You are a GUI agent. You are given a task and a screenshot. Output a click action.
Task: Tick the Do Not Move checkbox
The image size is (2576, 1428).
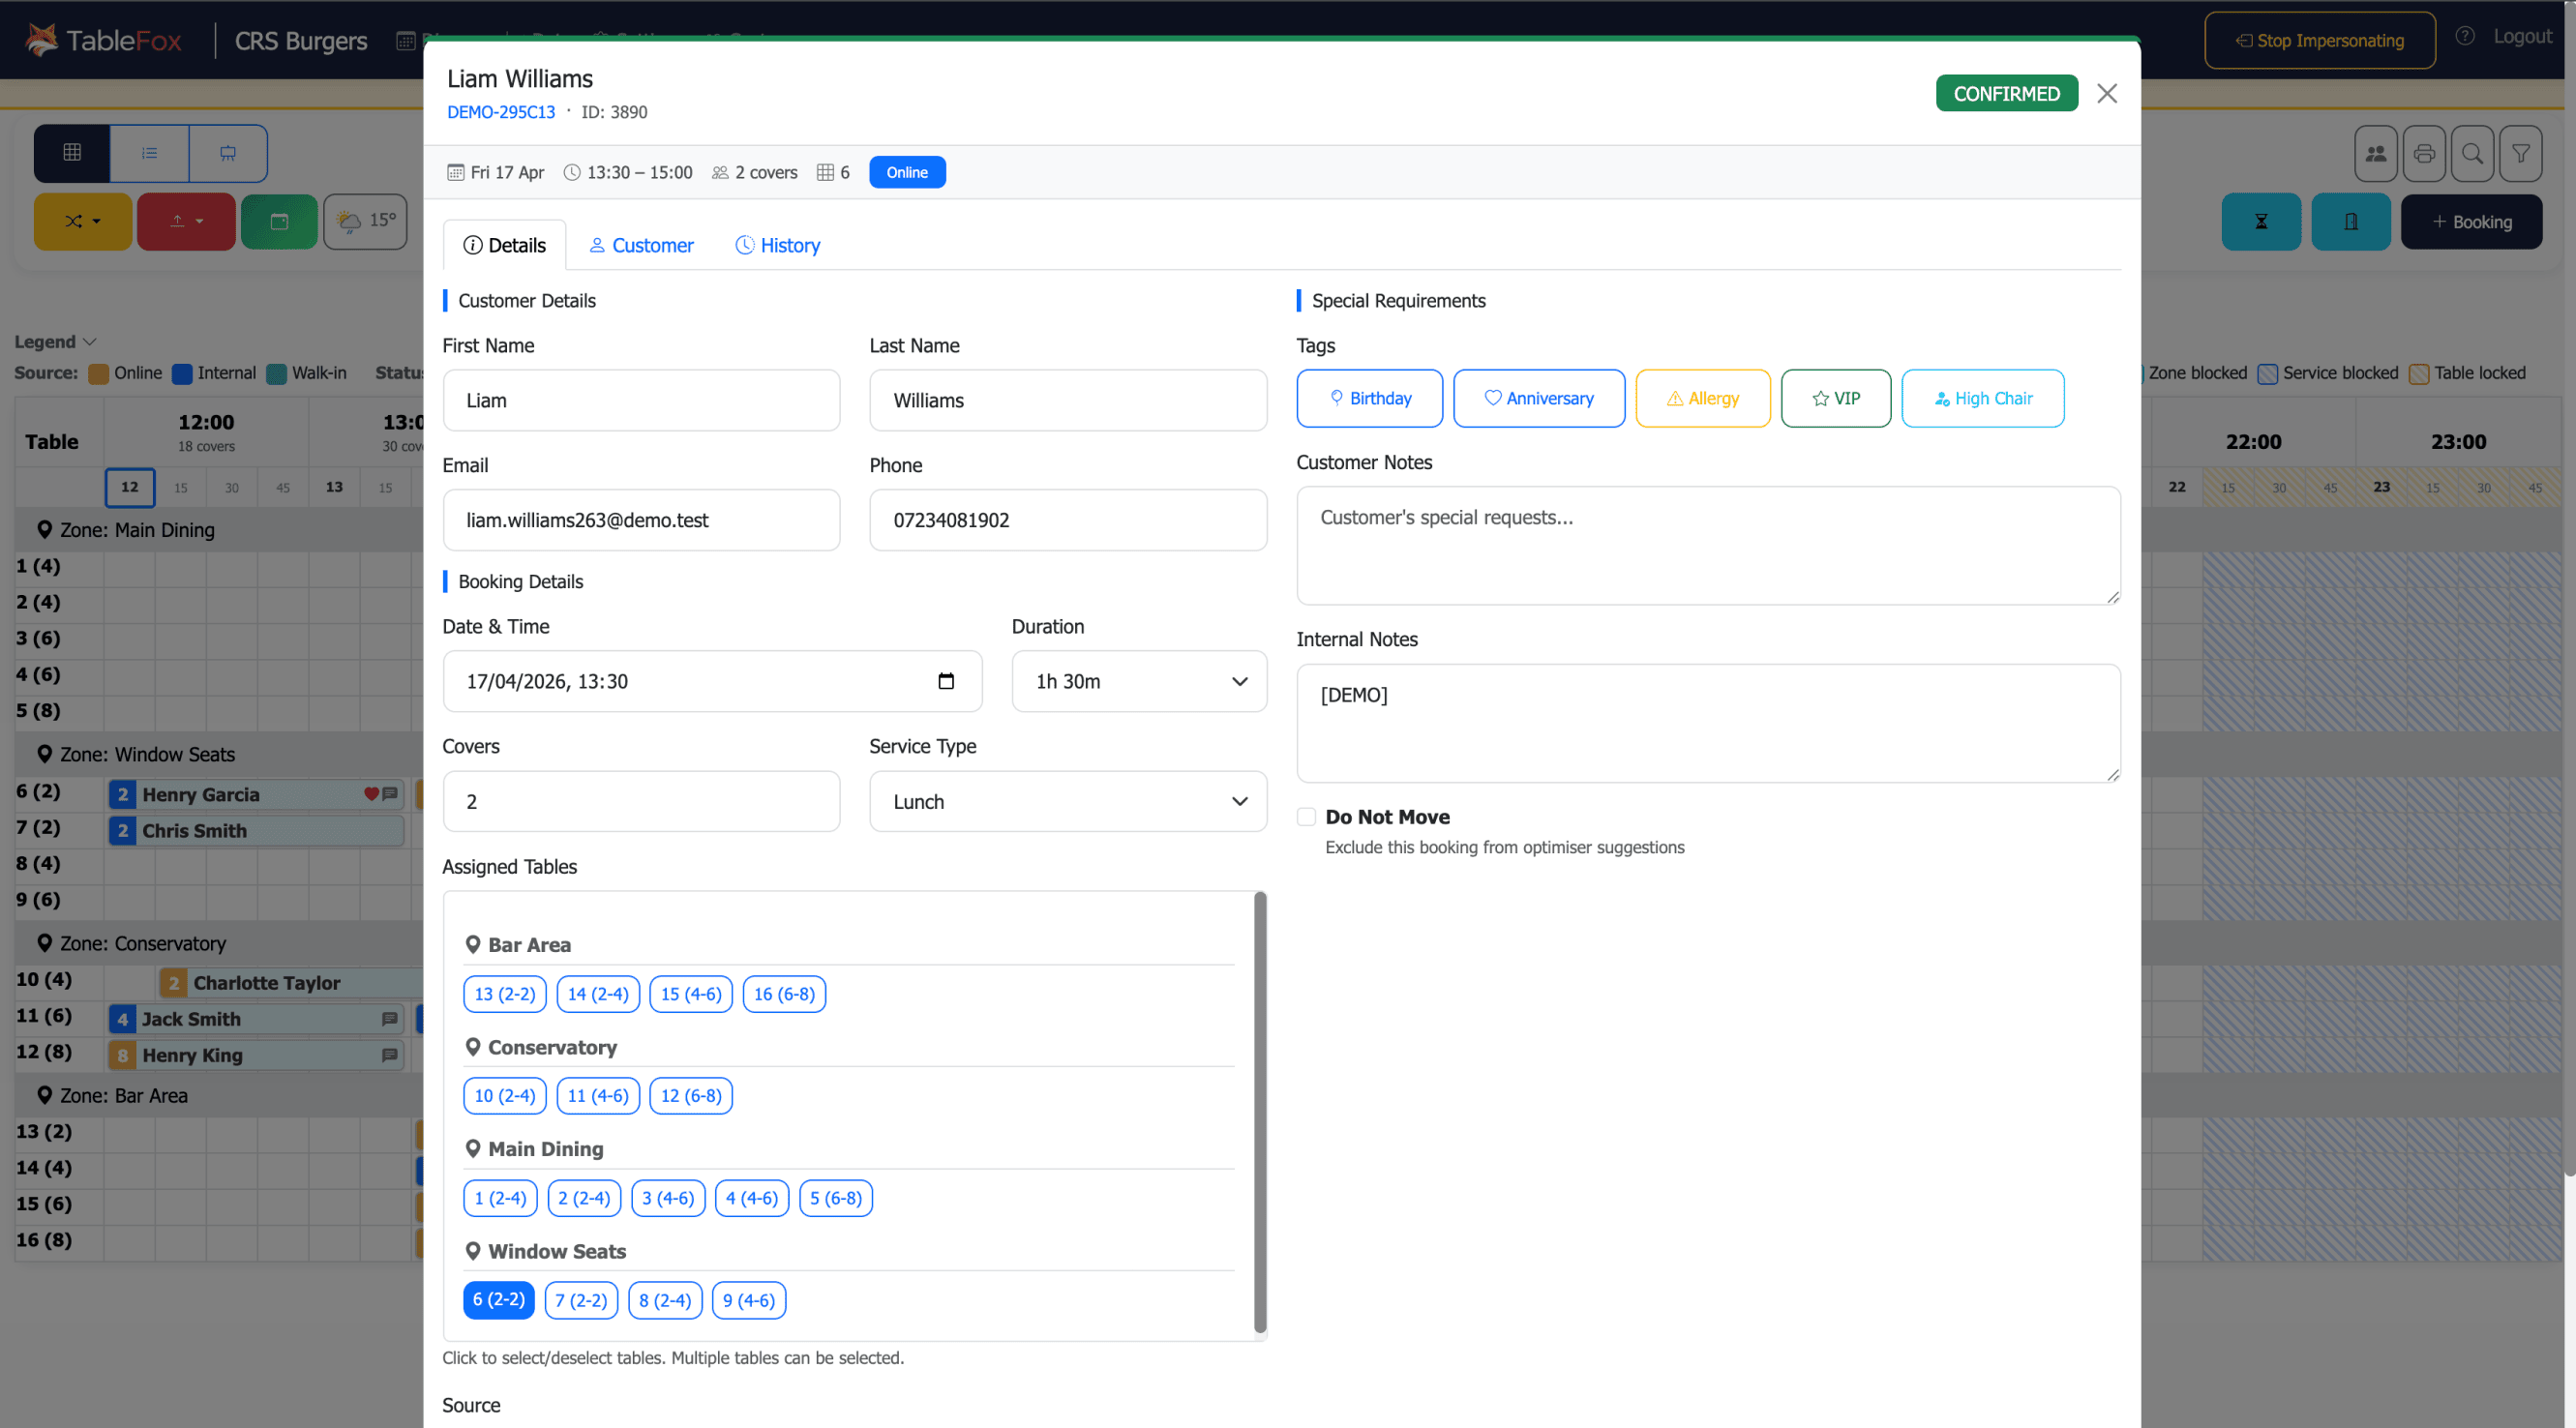coord(1306,816)
